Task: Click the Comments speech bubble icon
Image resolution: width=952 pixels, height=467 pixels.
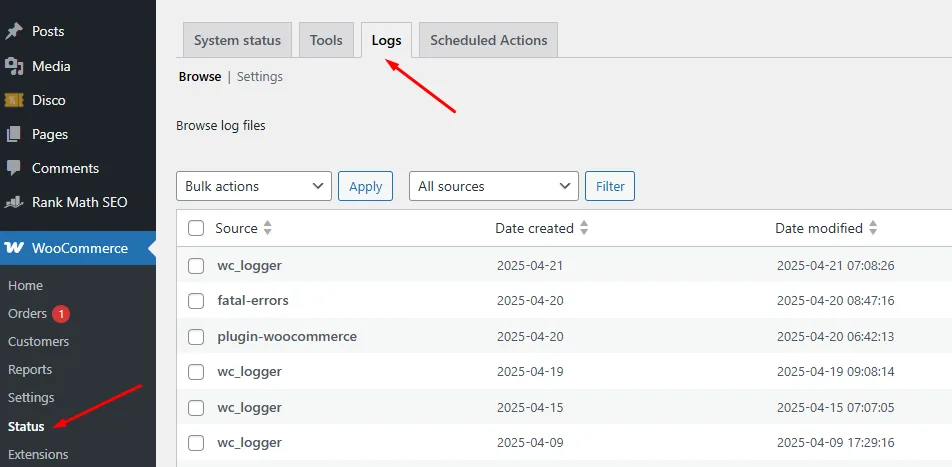Action: click(13, 168)
